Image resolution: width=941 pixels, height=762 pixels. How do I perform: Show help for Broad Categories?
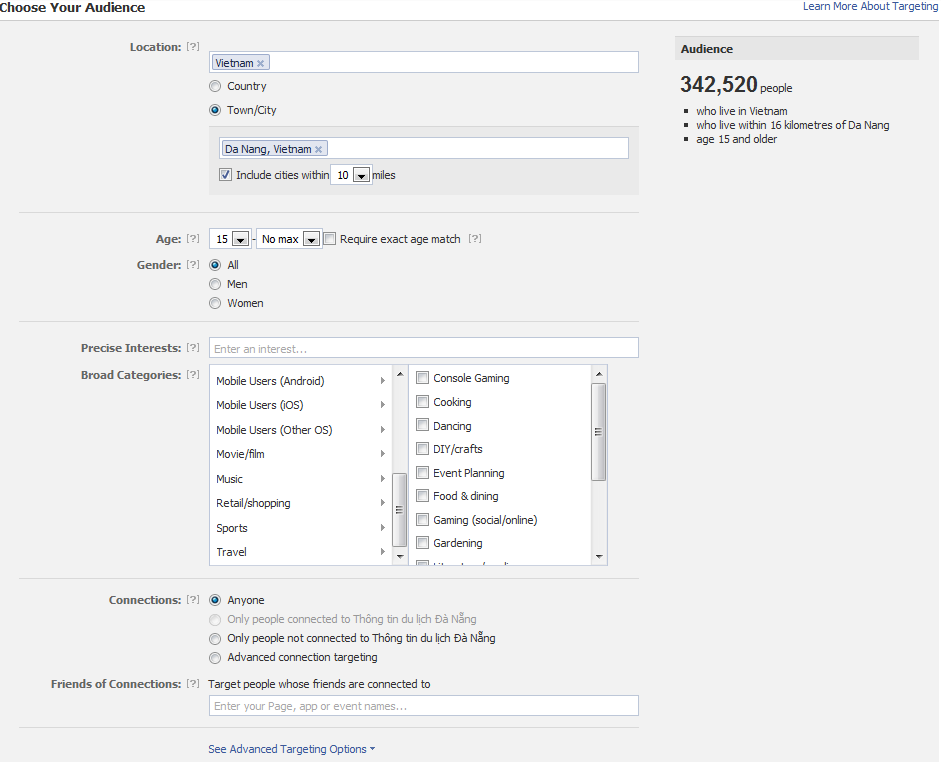coord(193,375)
